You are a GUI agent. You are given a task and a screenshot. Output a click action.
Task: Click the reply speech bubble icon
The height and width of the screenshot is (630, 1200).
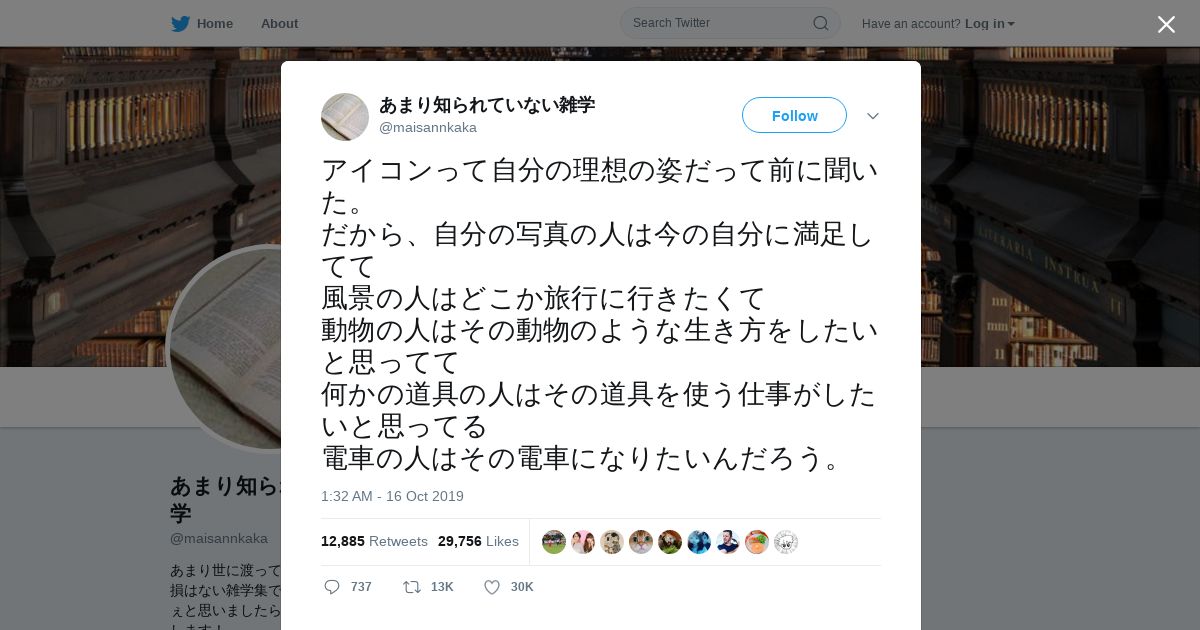[332, 587]
